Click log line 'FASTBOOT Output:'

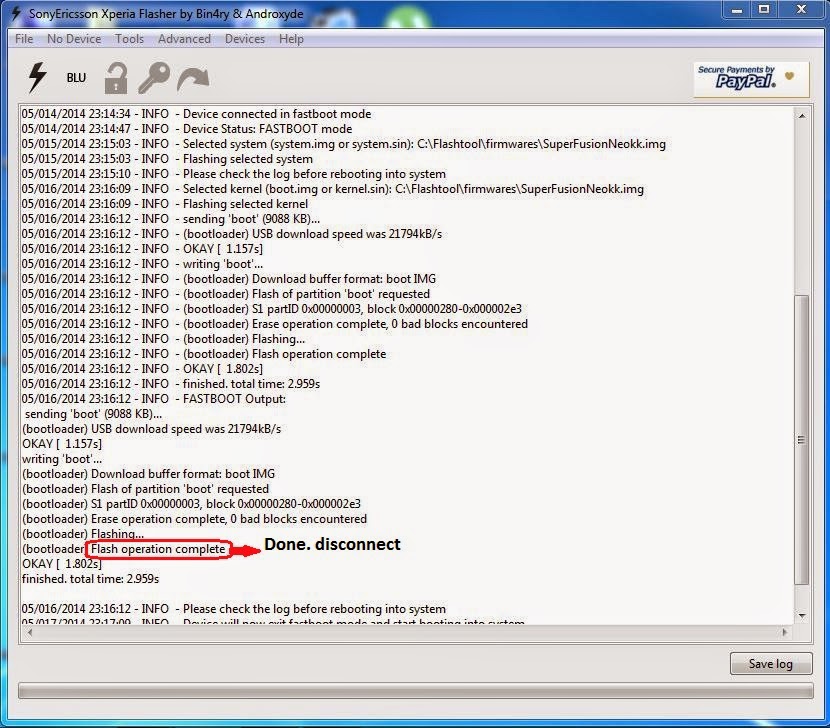pyautogui.click(x=154, y=399)
